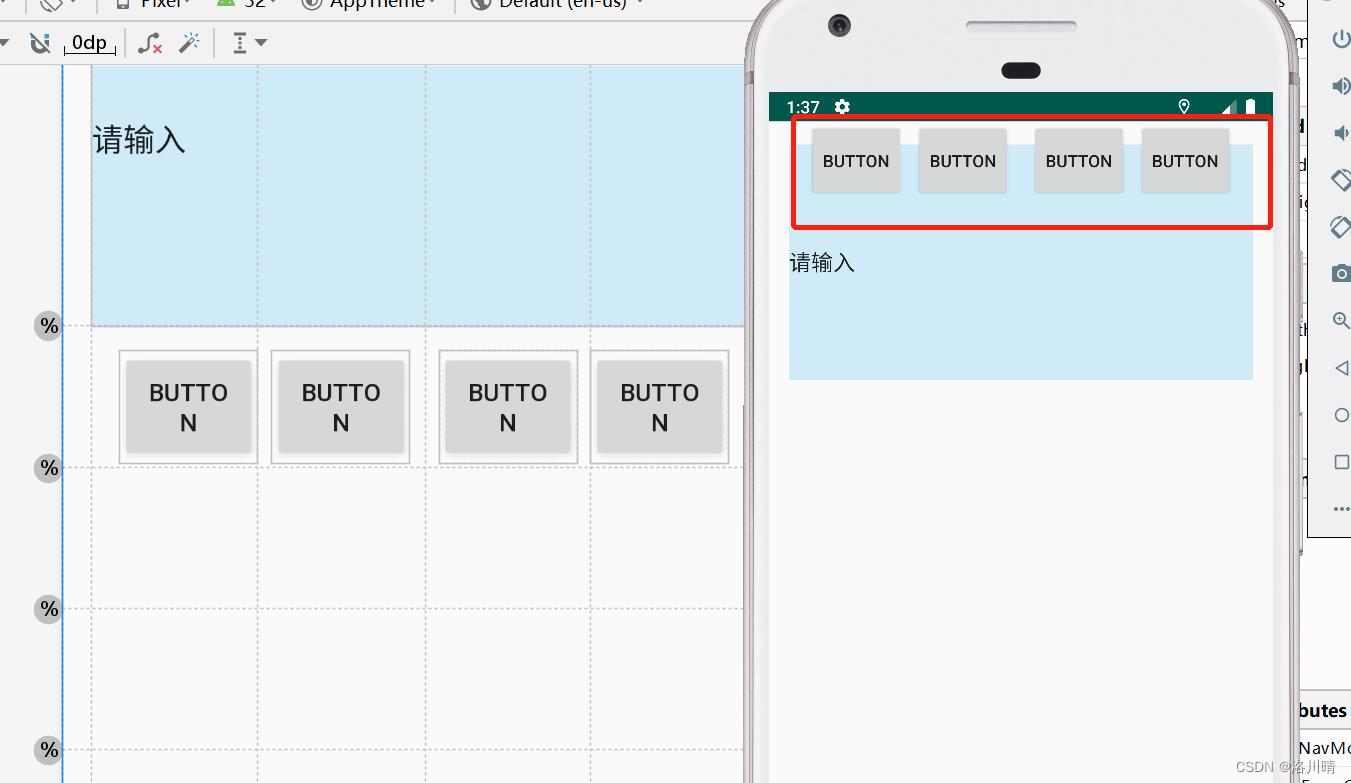Tap the rightmost BUTTON on the emulator screen

(x=1185, y=160)
